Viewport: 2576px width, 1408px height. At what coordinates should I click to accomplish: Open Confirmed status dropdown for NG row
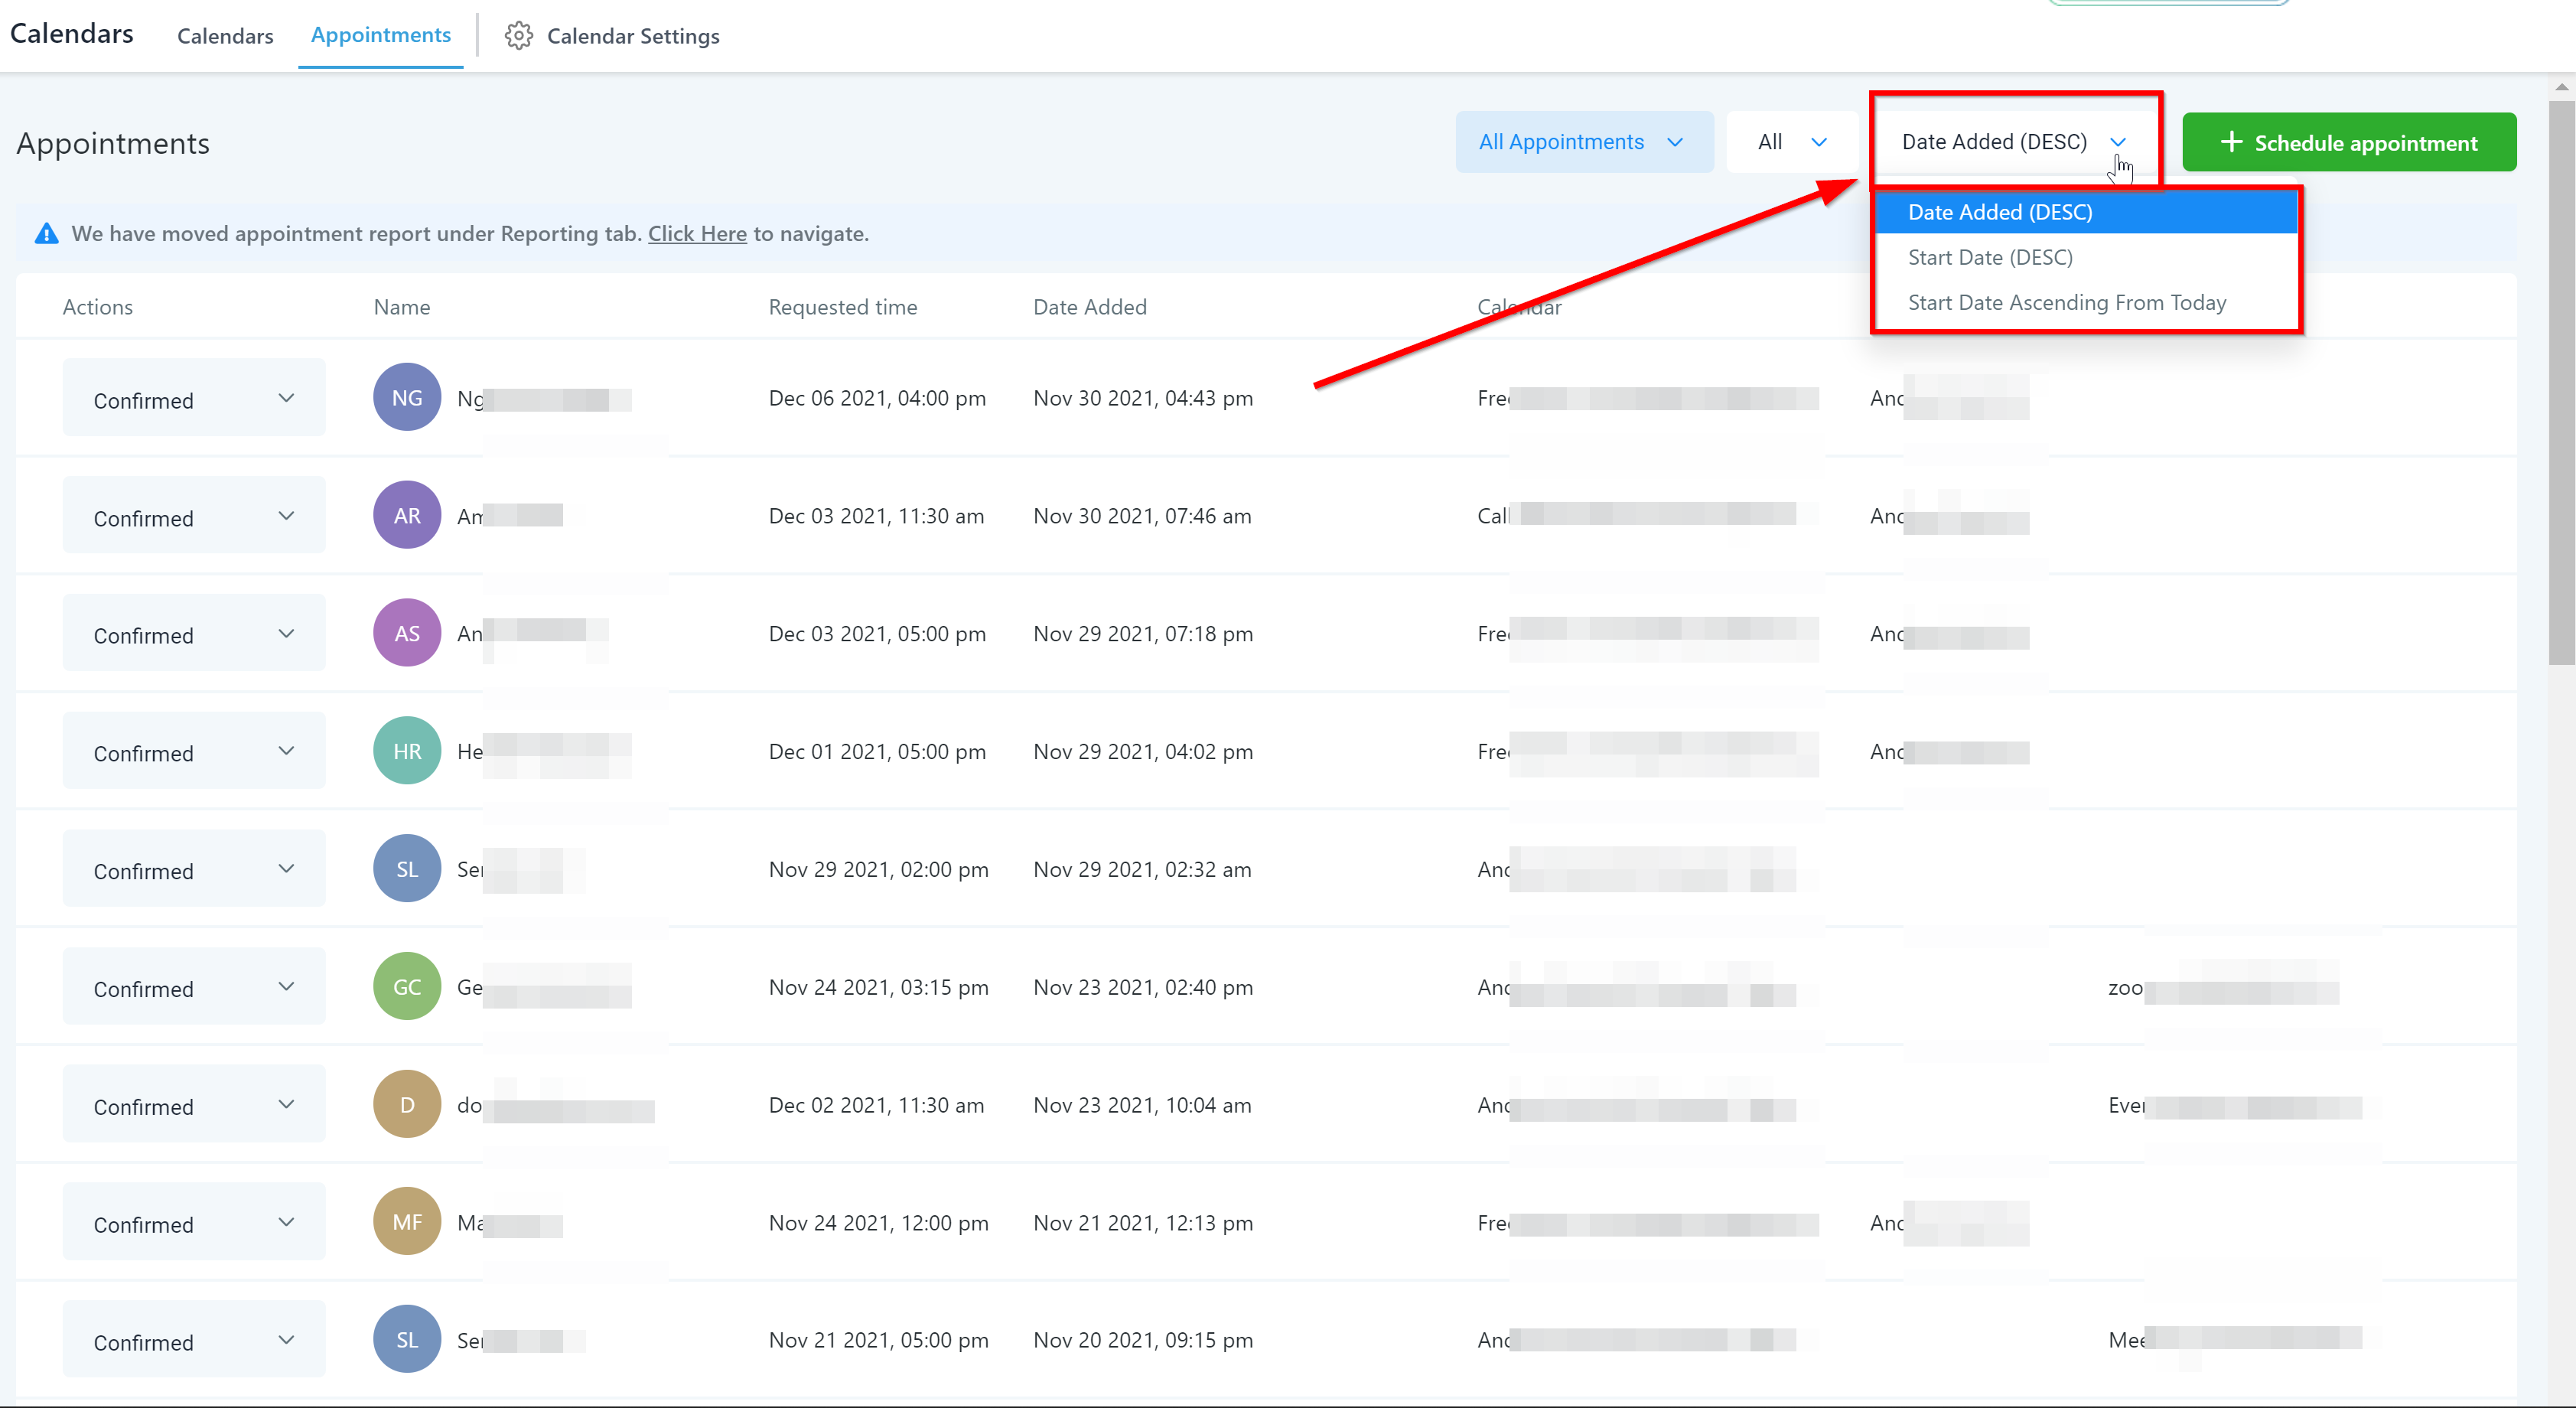(194, 399)
